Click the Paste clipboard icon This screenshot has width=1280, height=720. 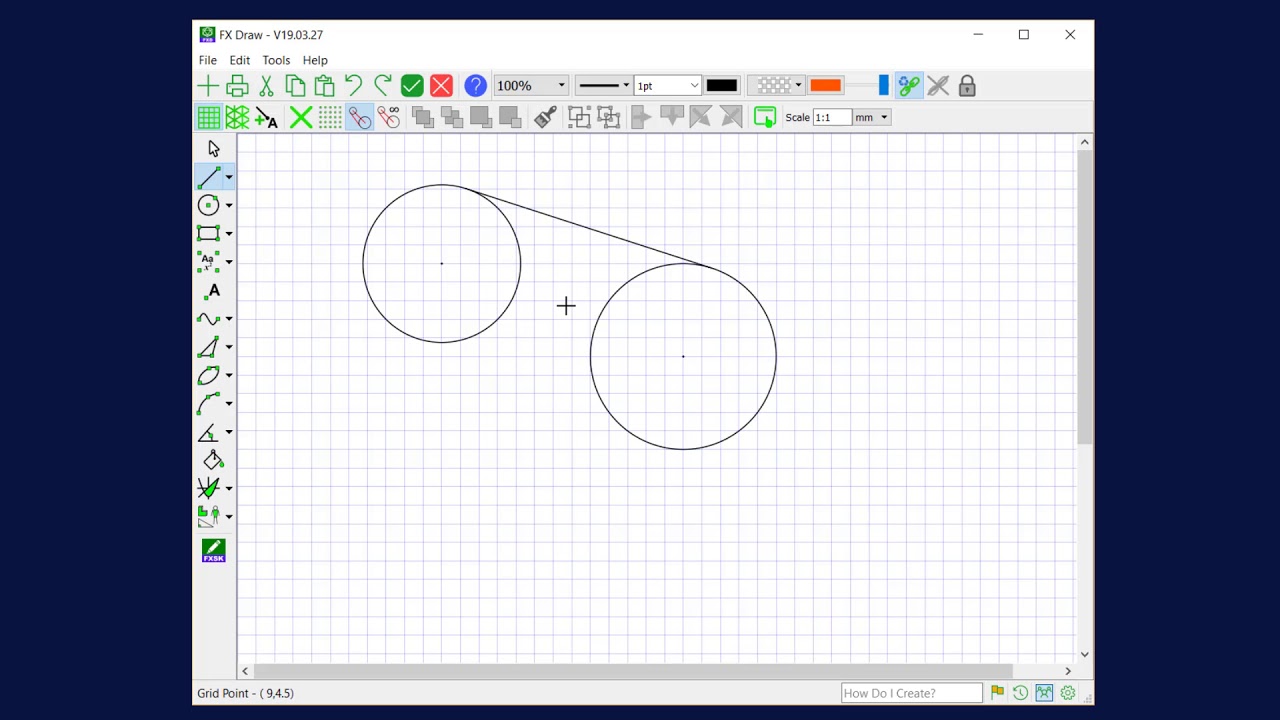[324, 86]
